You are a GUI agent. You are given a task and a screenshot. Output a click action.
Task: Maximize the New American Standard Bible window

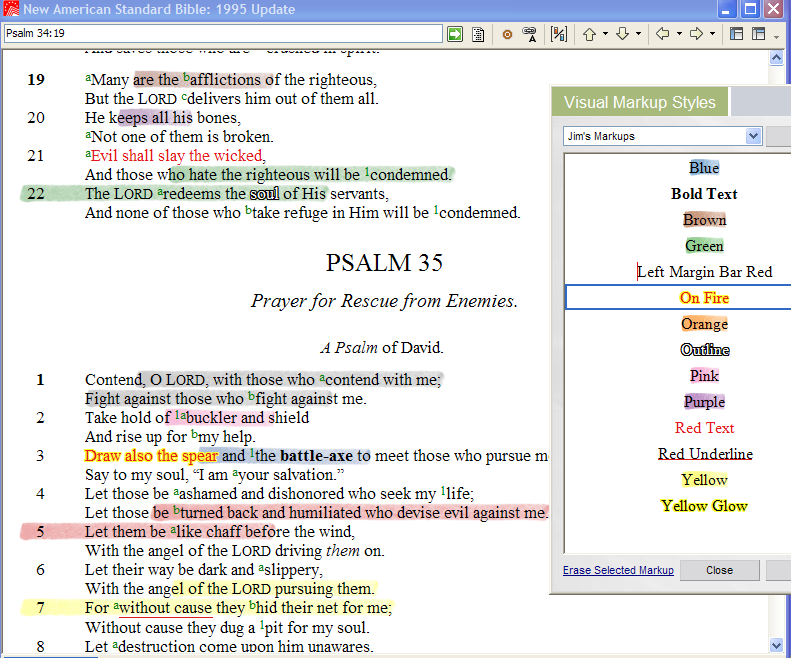click(x=750, y=9)
